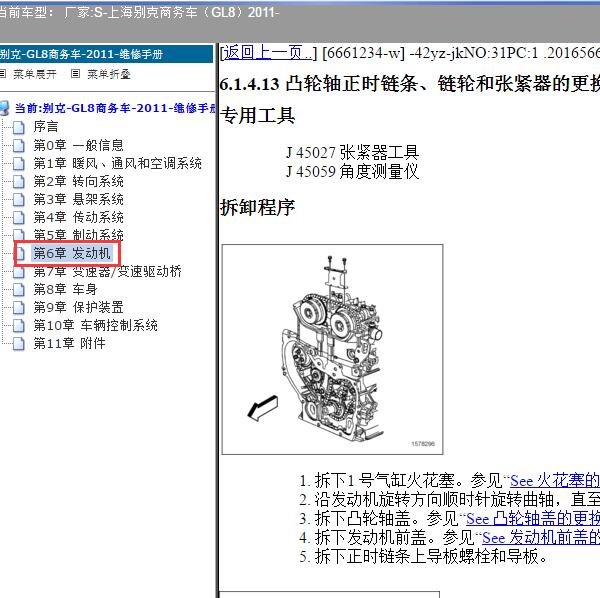Click the root manual icon in the tree

4,108
